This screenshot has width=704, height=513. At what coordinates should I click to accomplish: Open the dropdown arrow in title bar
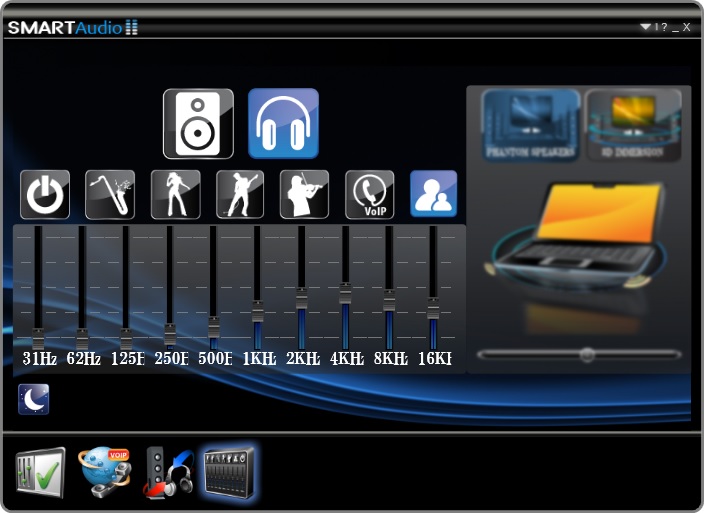[x=646, y=27]
